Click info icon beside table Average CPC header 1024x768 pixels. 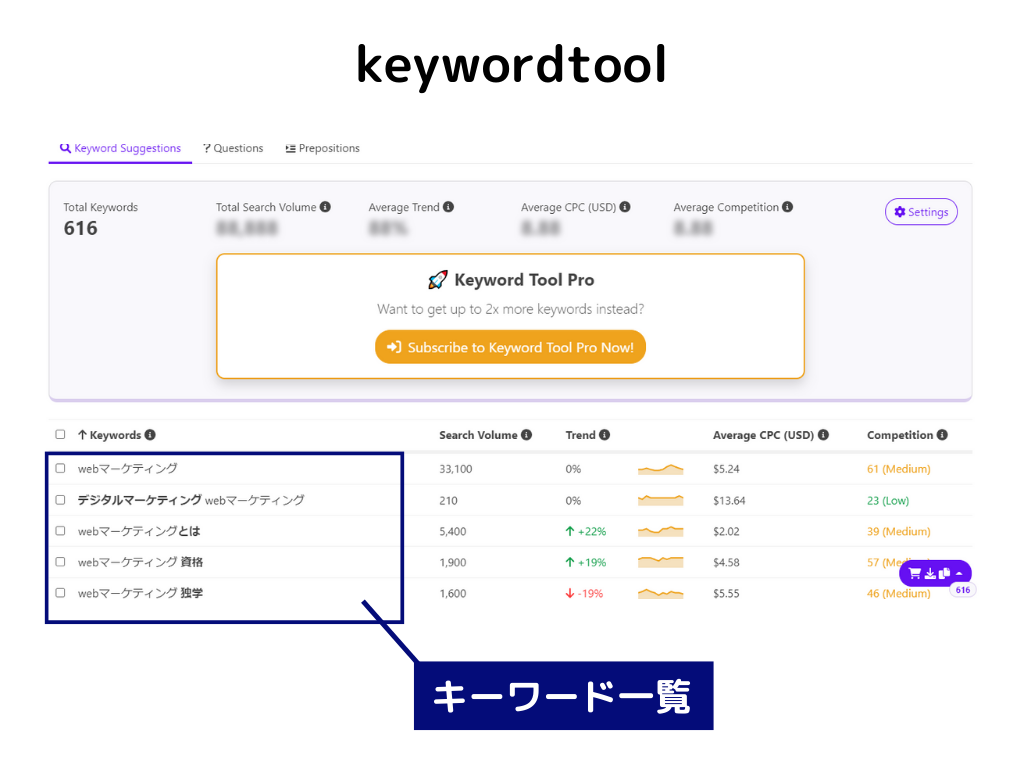[x=824, y=435]
